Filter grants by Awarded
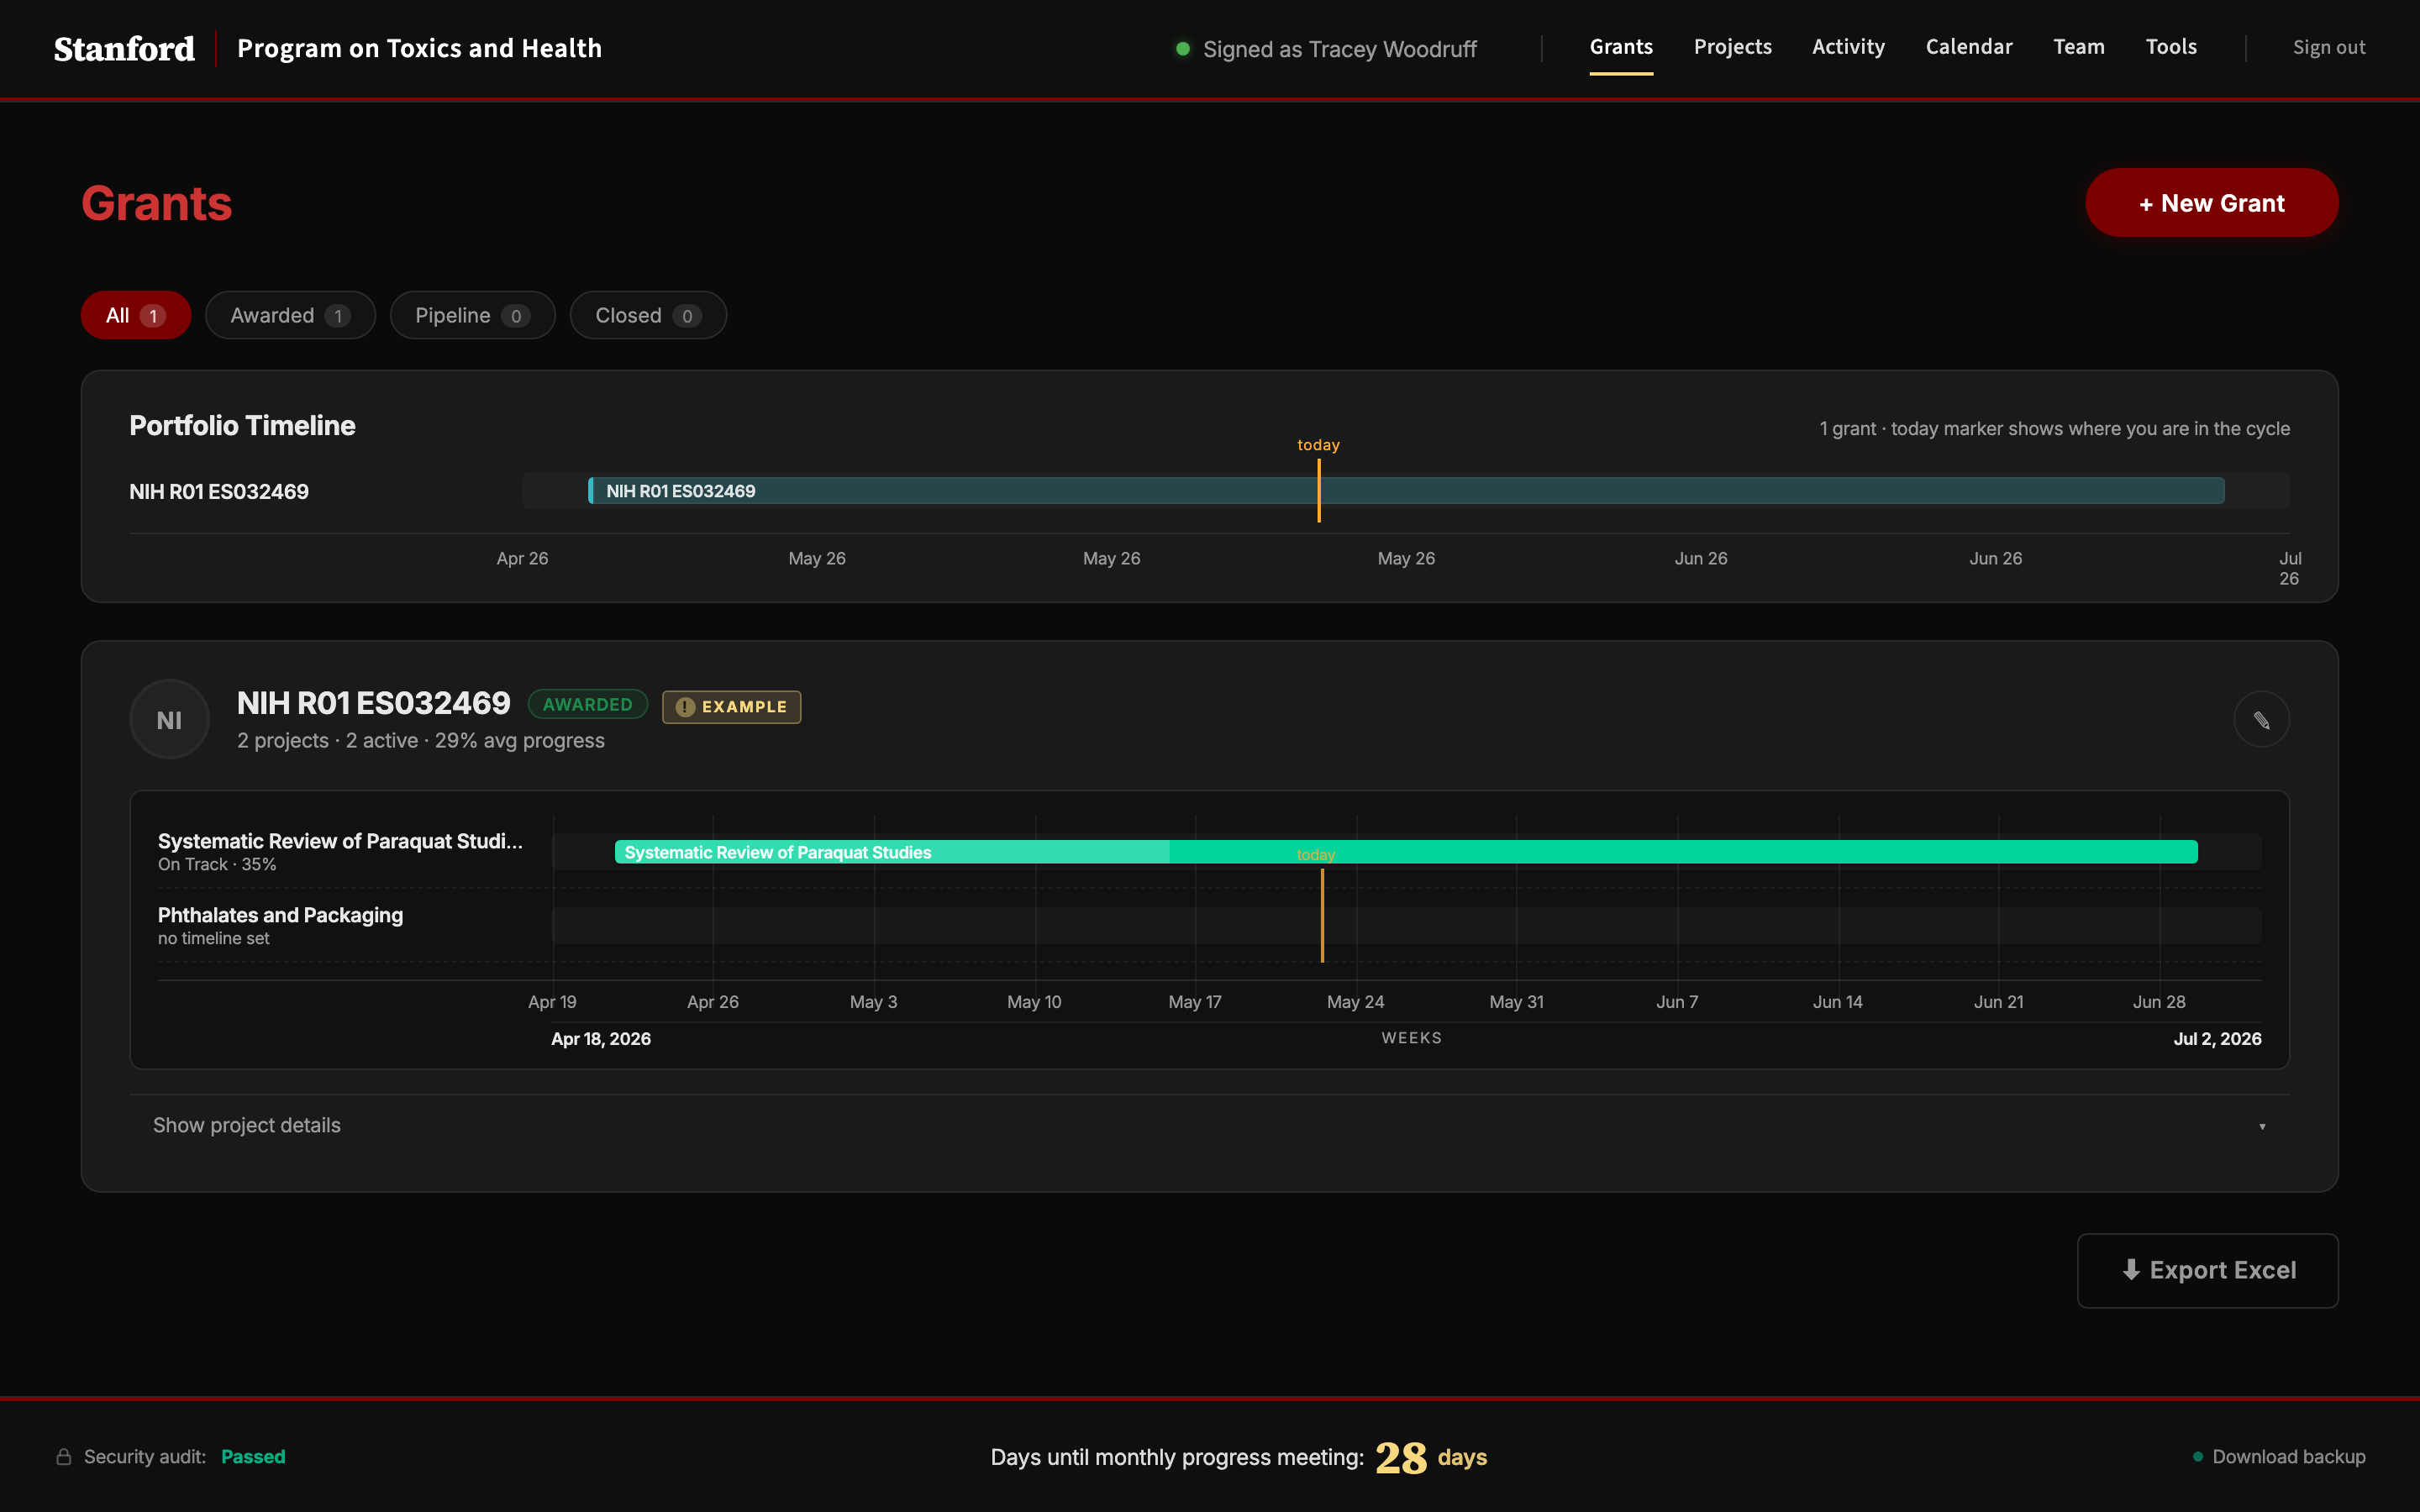Image resolution: width=2420 pixels, height=1512 pixels. pos(290,315)
